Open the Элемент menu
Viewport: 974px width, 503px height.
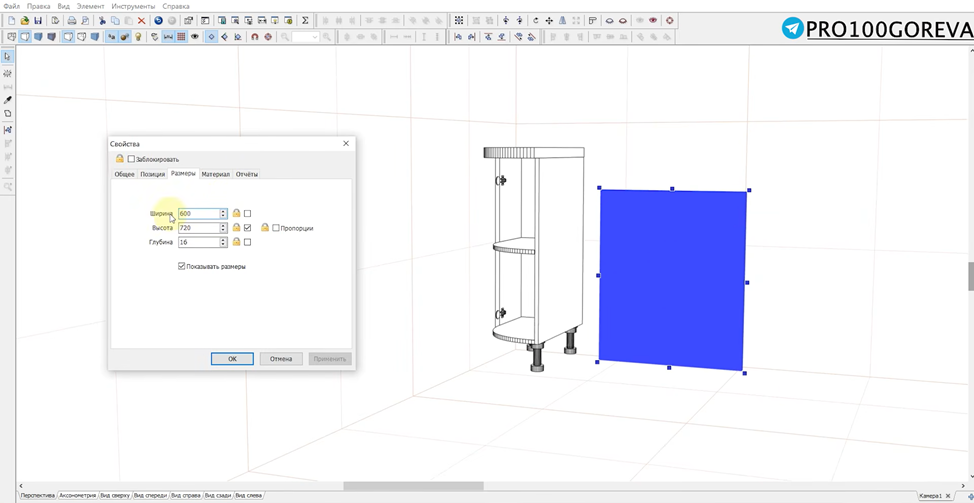pyautogui.click(x=90, y=6)
